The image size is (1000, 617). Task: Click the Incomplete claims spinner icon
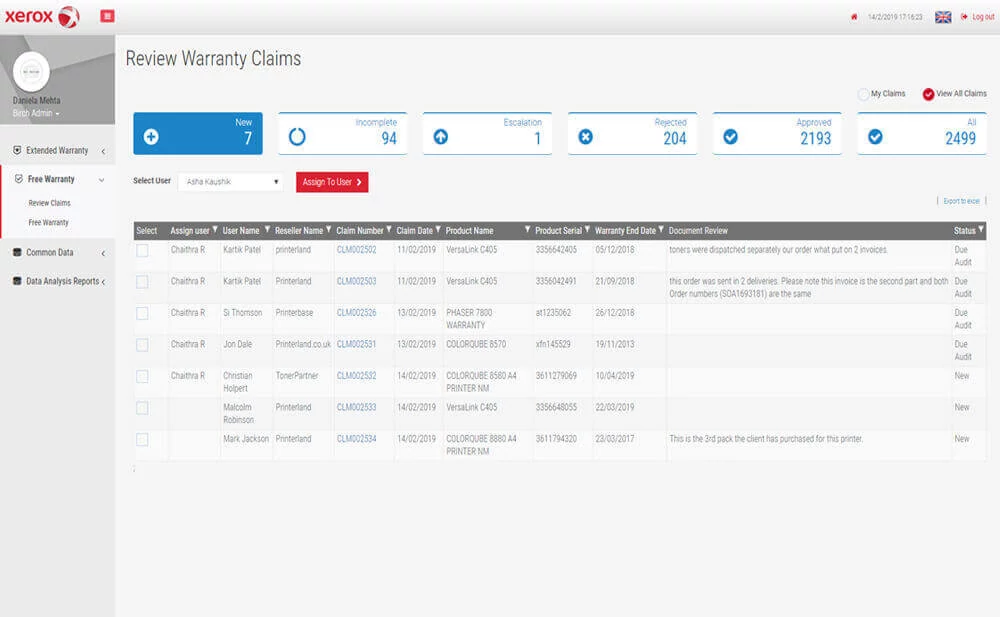[297, 137]
